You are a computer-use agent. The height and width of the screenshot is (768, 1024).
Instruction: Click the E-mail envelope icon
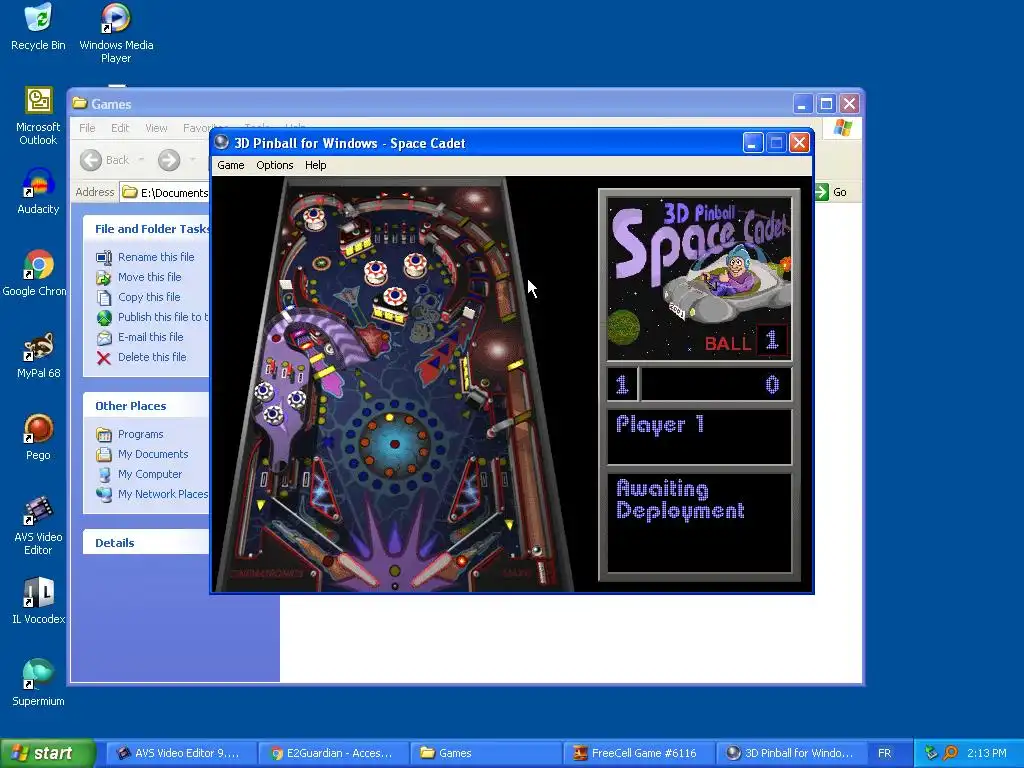[x=104, y=338]
